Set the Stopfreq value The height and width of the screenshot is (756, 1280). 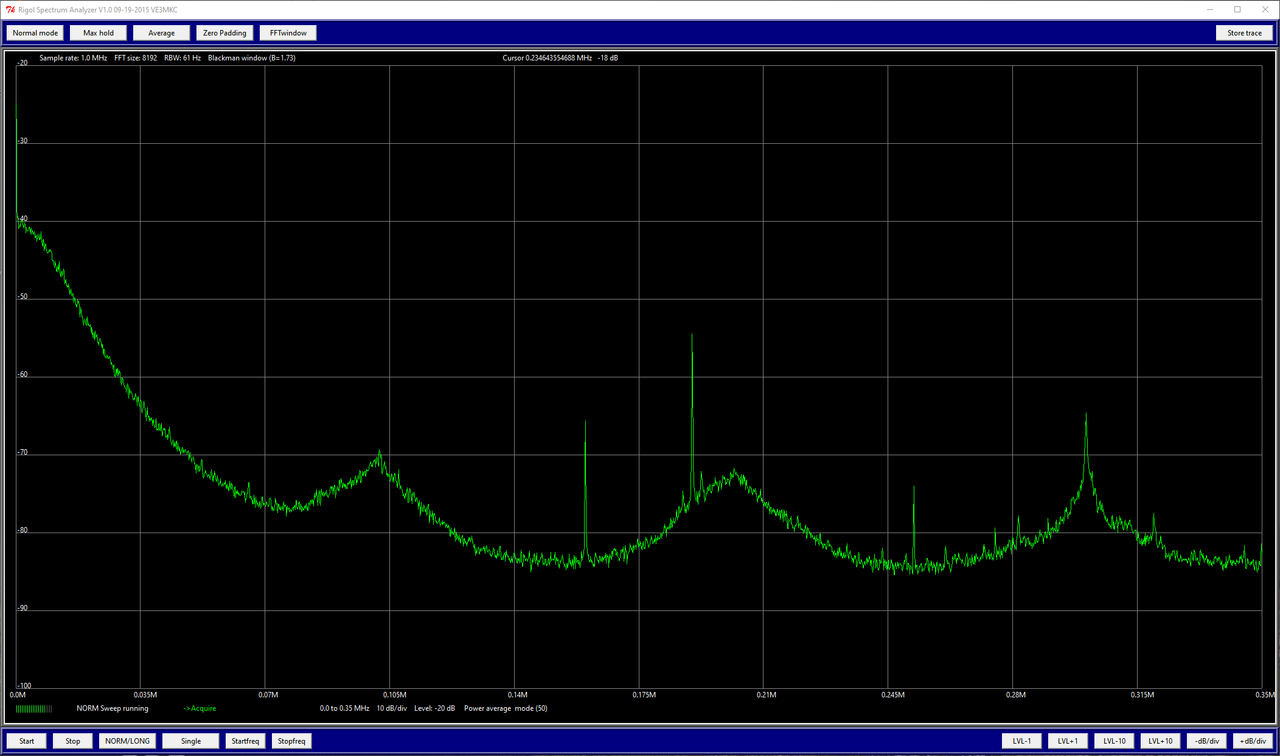pos(291,741)
